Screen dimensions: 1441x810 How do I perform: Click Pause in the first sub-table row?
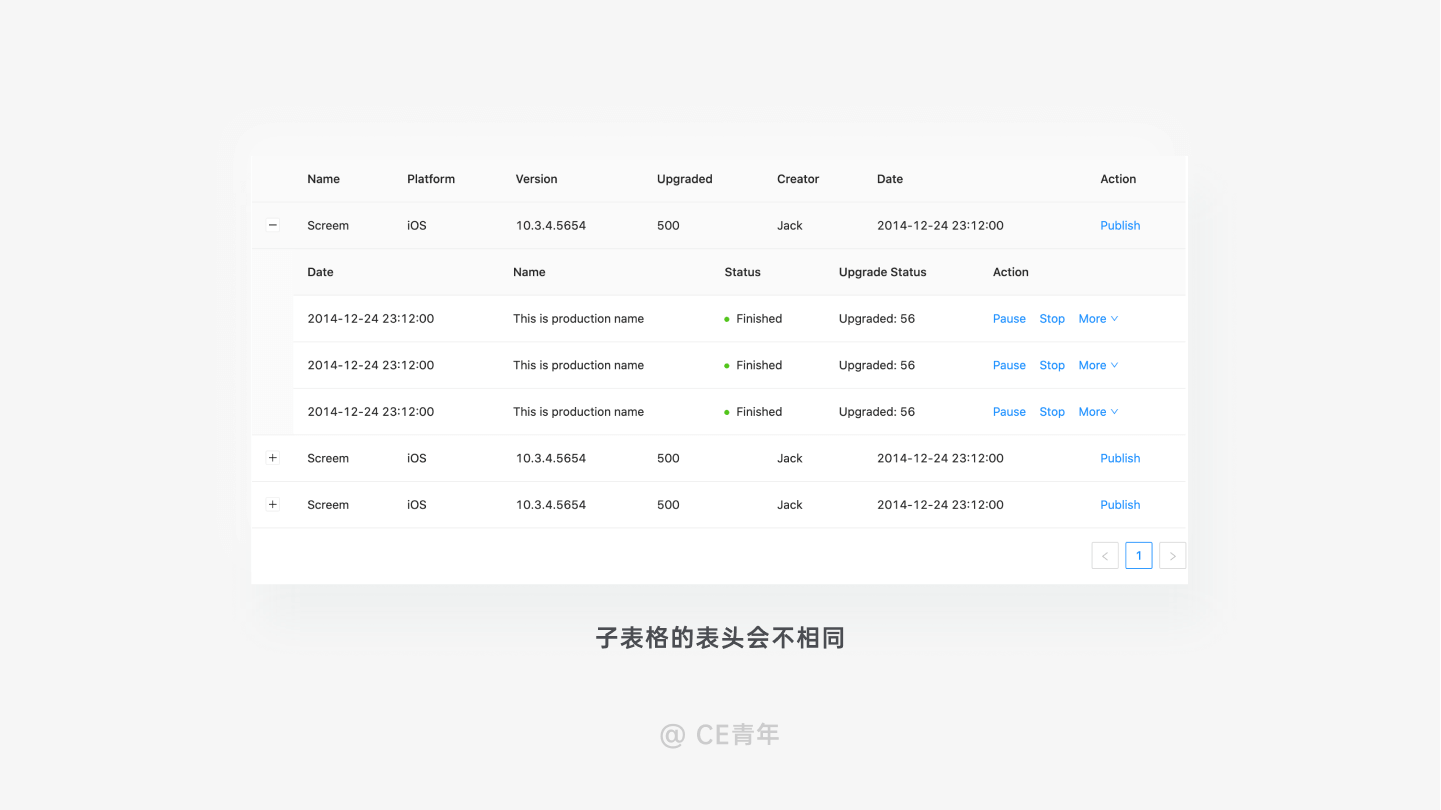point(1009,319)
